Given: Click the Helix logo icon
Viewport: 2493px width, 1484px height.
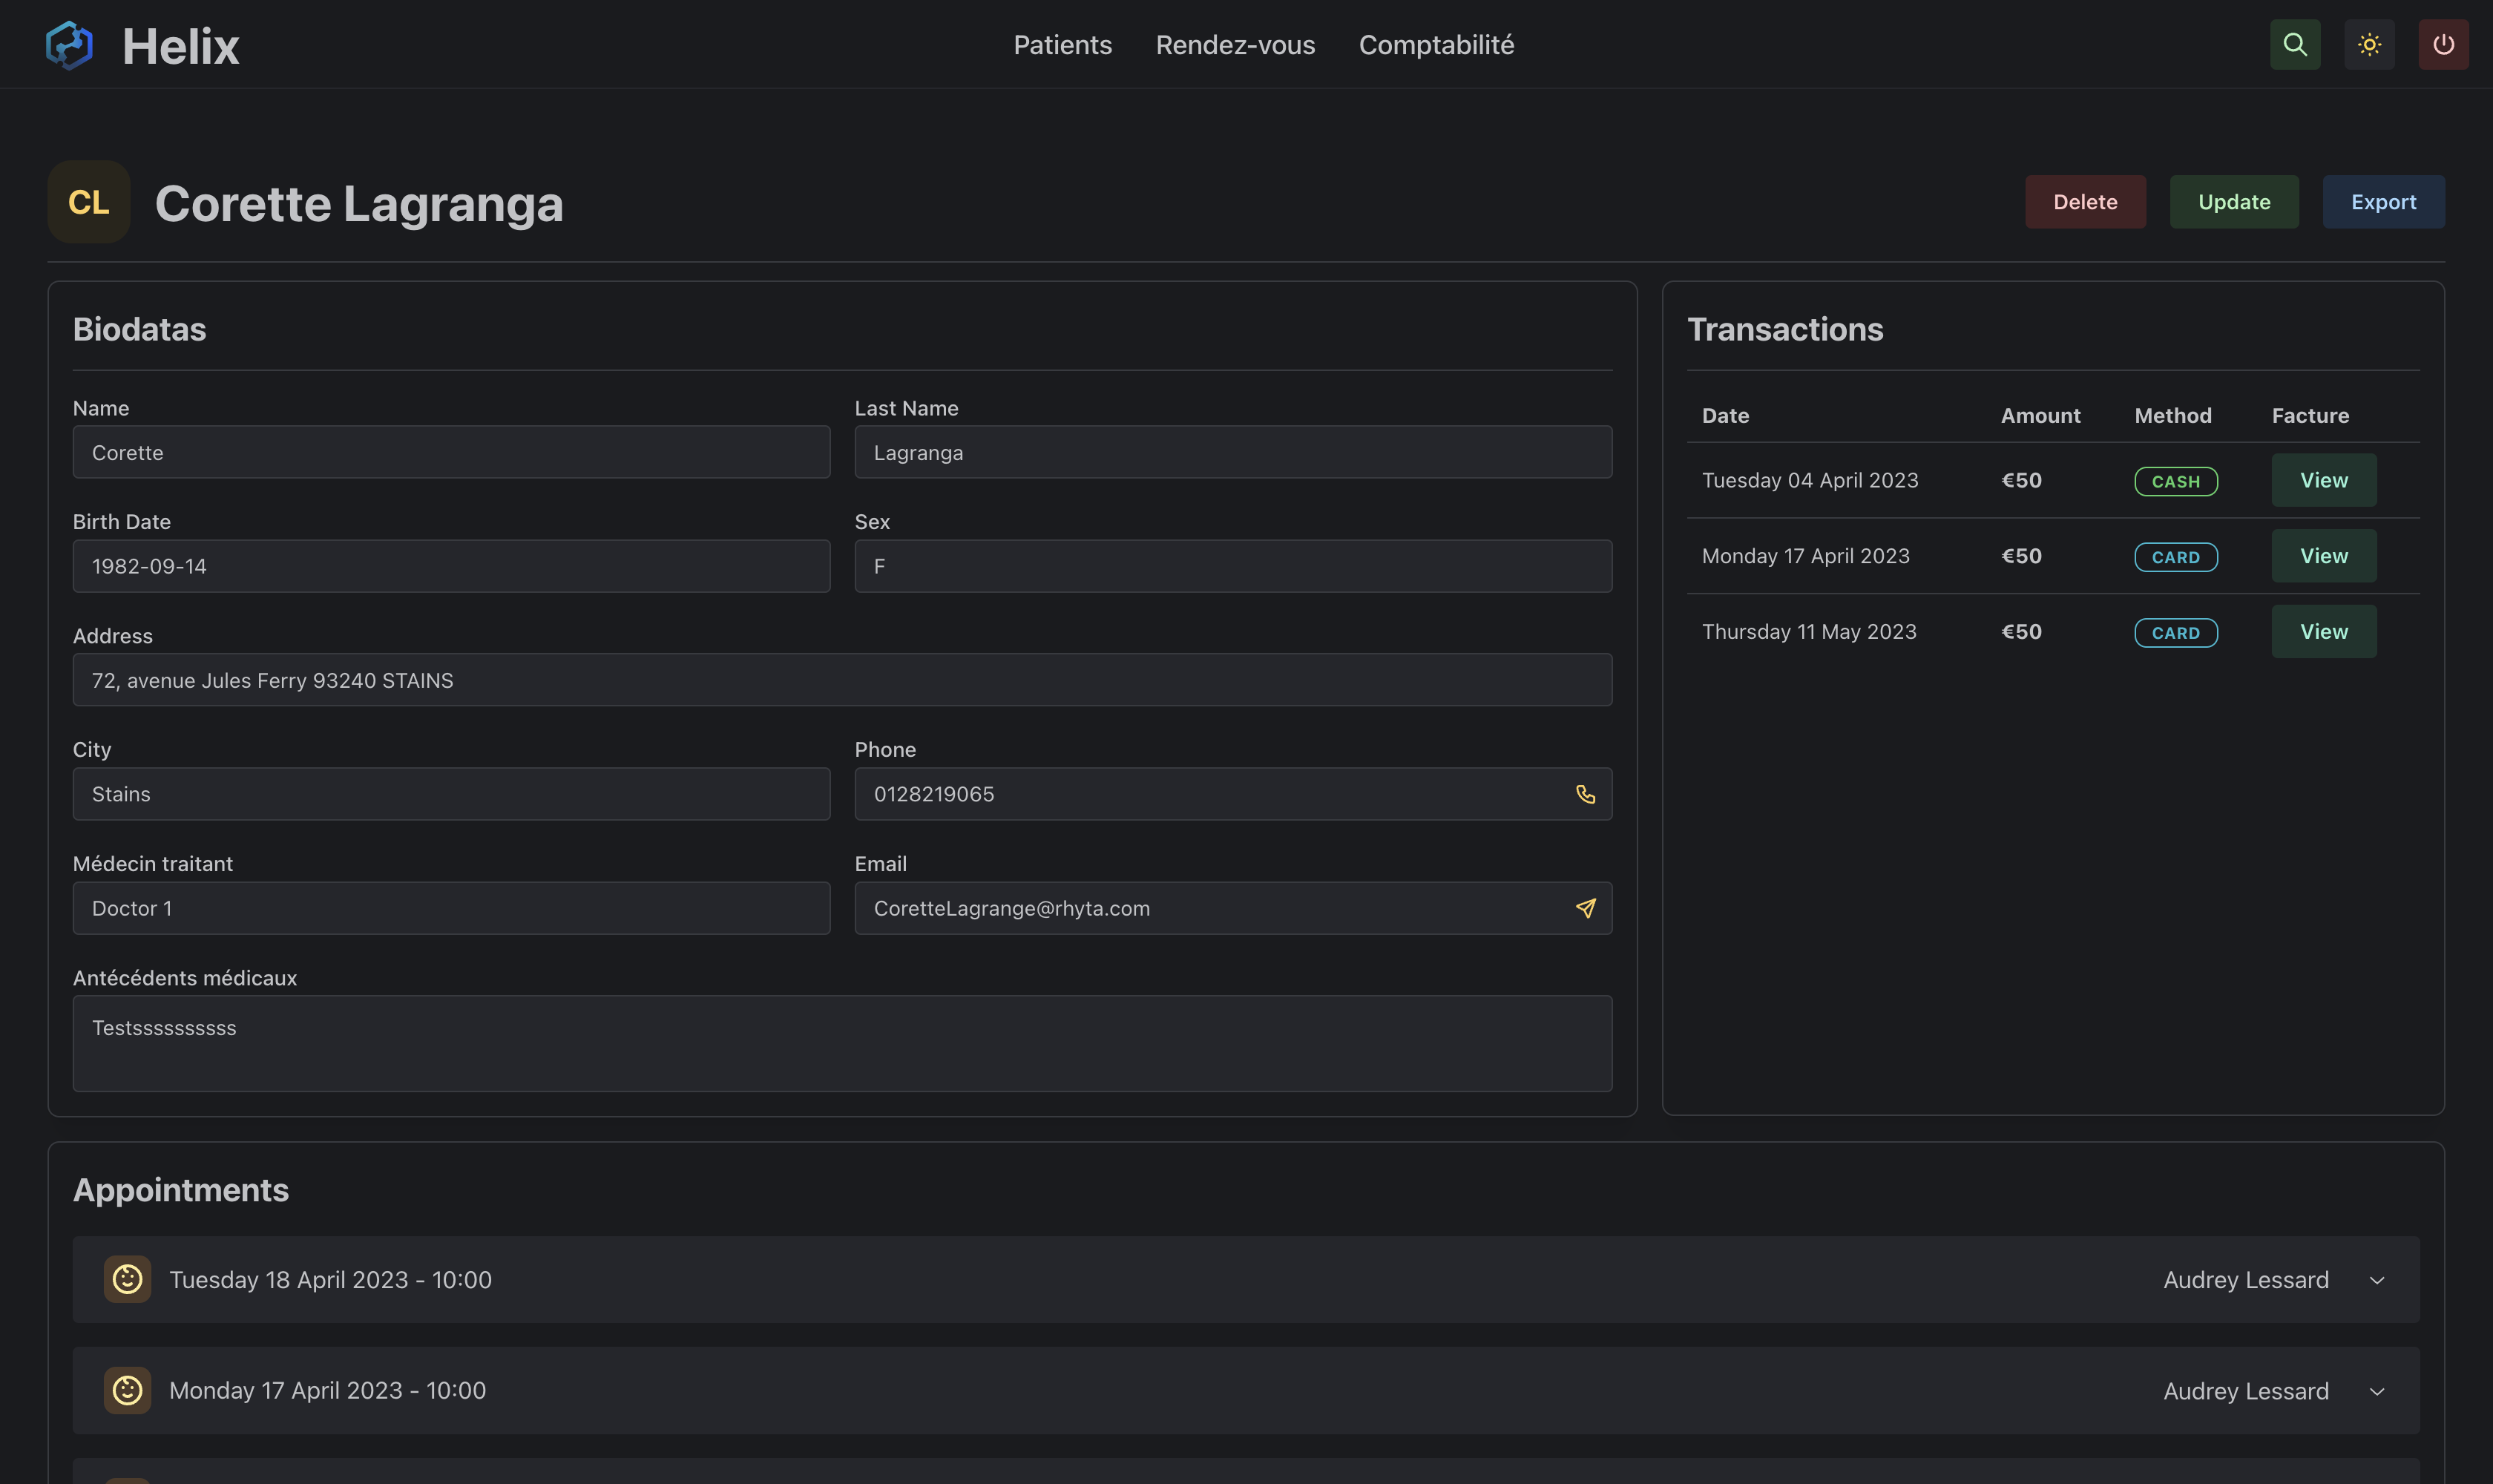Looking at the screenshot, I should (69, 45).
